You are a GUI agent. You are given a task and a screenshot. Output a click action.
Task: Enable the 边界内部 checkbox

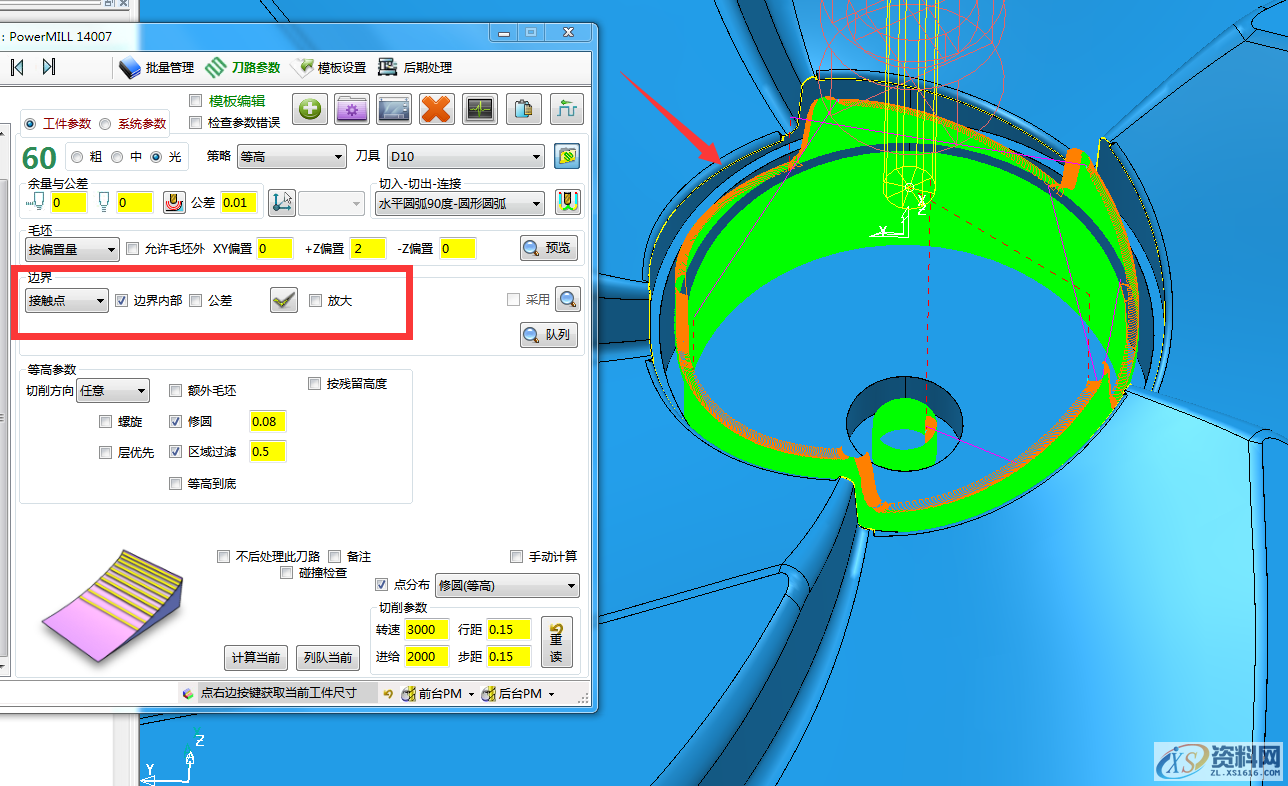click(x=122, y=299)
